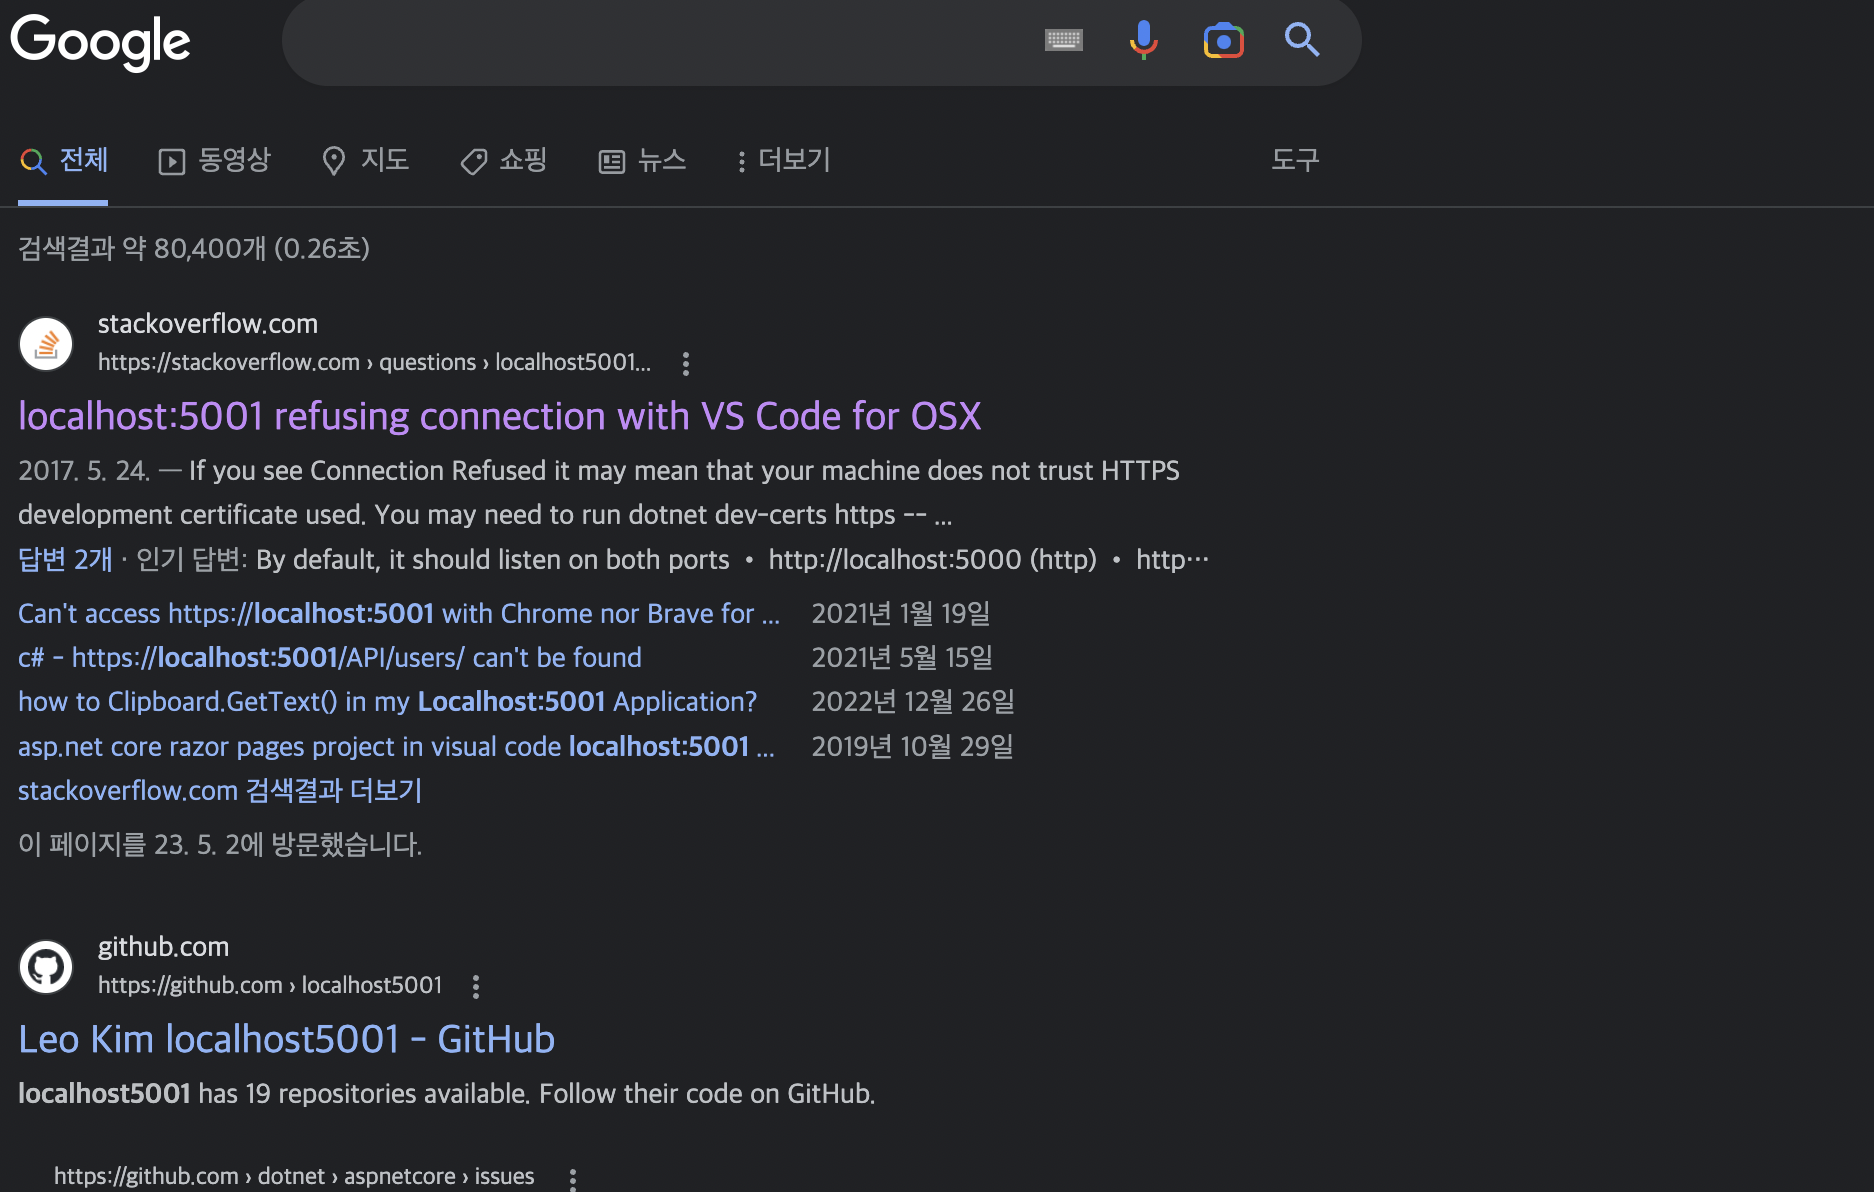Switch to the 쇼핑 tab
The height and width of the screenshot is (1192, 1874).
504,160
